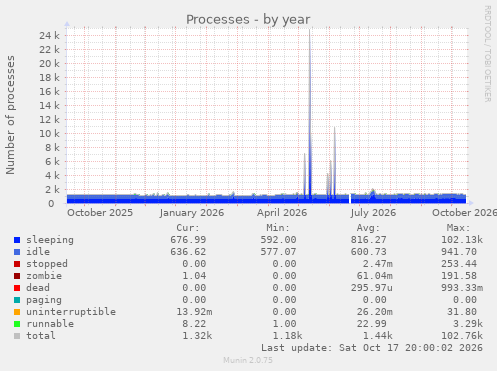This screenshot has width=497, height=371.
Task: Click the zombie legend color swatch
Action: (17, 276)
